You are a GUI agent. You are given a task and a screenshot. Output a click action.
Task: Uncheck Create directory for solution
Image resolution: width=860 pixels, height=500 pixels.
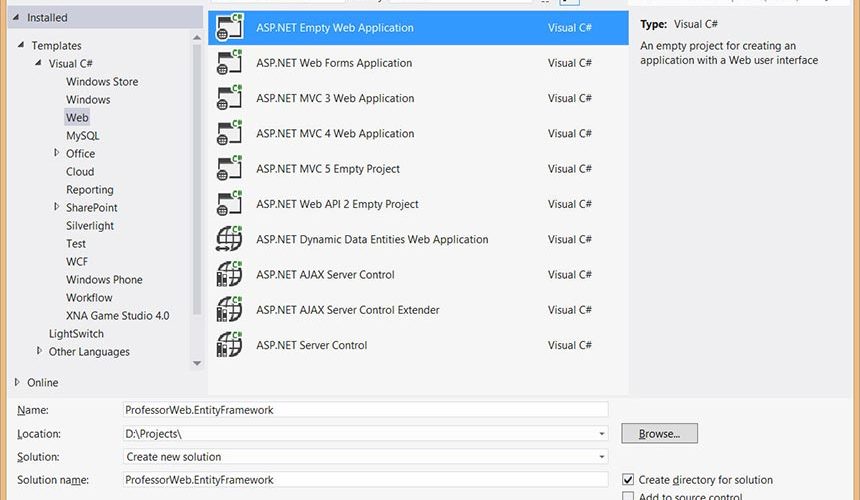628,480
